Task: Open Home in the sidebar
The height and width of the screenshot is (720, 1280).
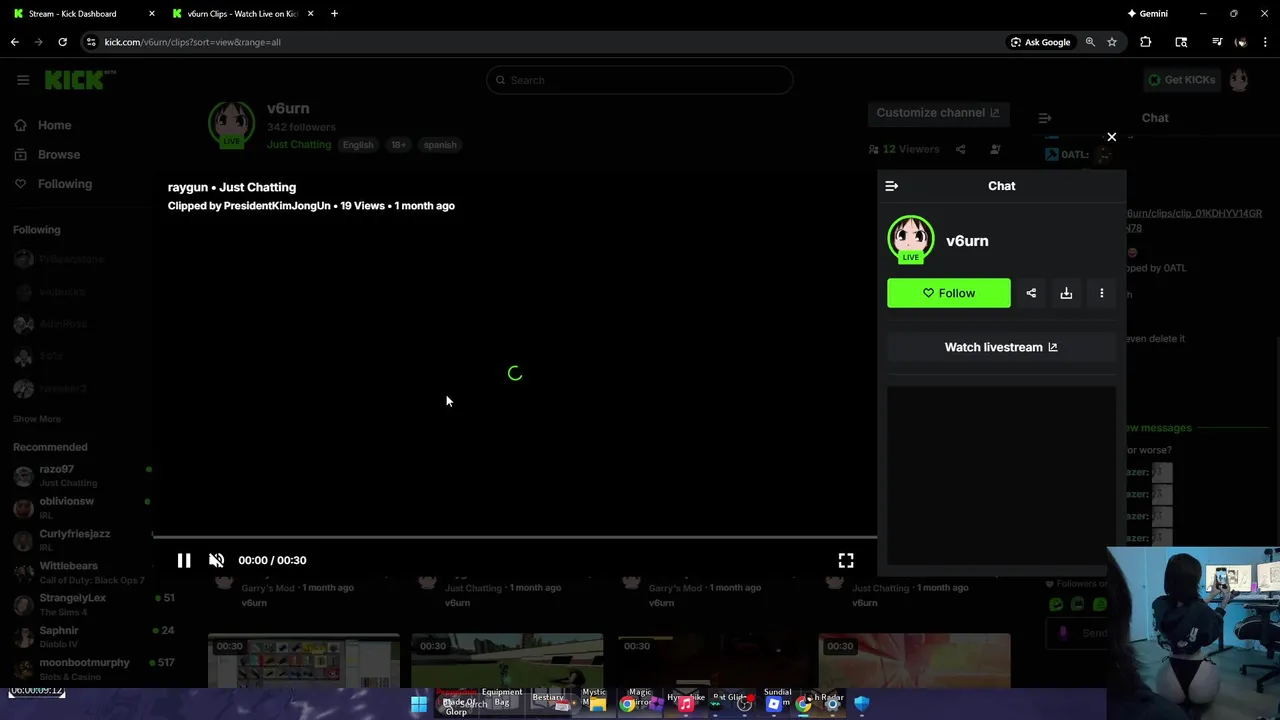Action: pos(55,125)
